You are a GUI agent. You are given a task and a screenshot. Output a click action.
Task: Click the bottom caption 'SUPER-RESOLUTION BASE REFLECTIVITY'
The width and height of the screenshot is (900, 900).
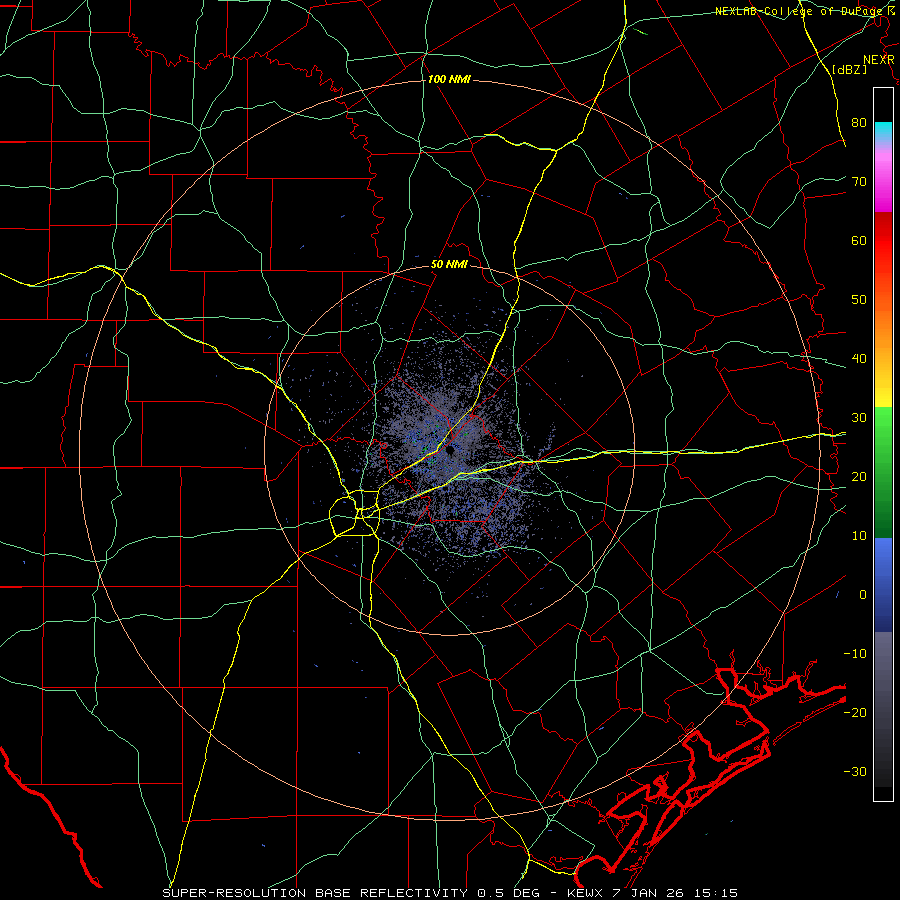tap(315, 893)
